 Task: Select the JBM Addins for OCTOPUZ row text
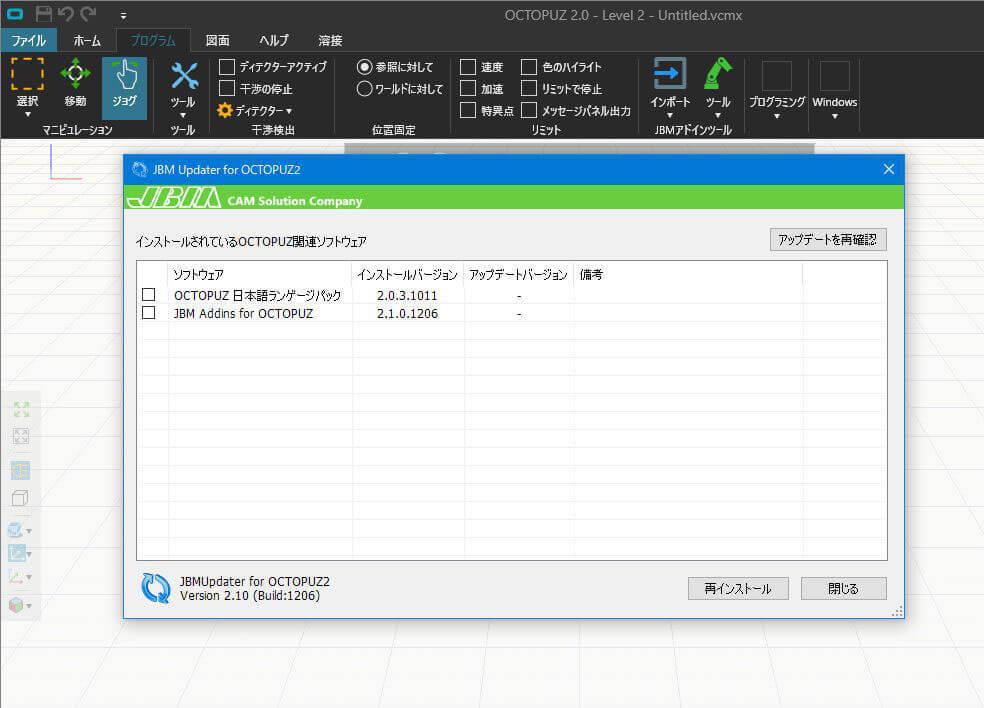(243, 313)
